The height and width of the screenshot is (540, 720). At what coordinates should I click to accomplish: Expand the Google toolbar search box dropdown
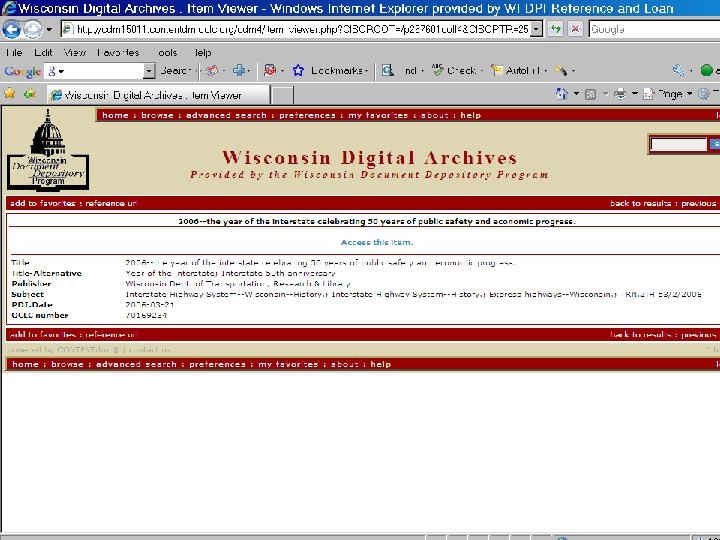click(149, 71)
